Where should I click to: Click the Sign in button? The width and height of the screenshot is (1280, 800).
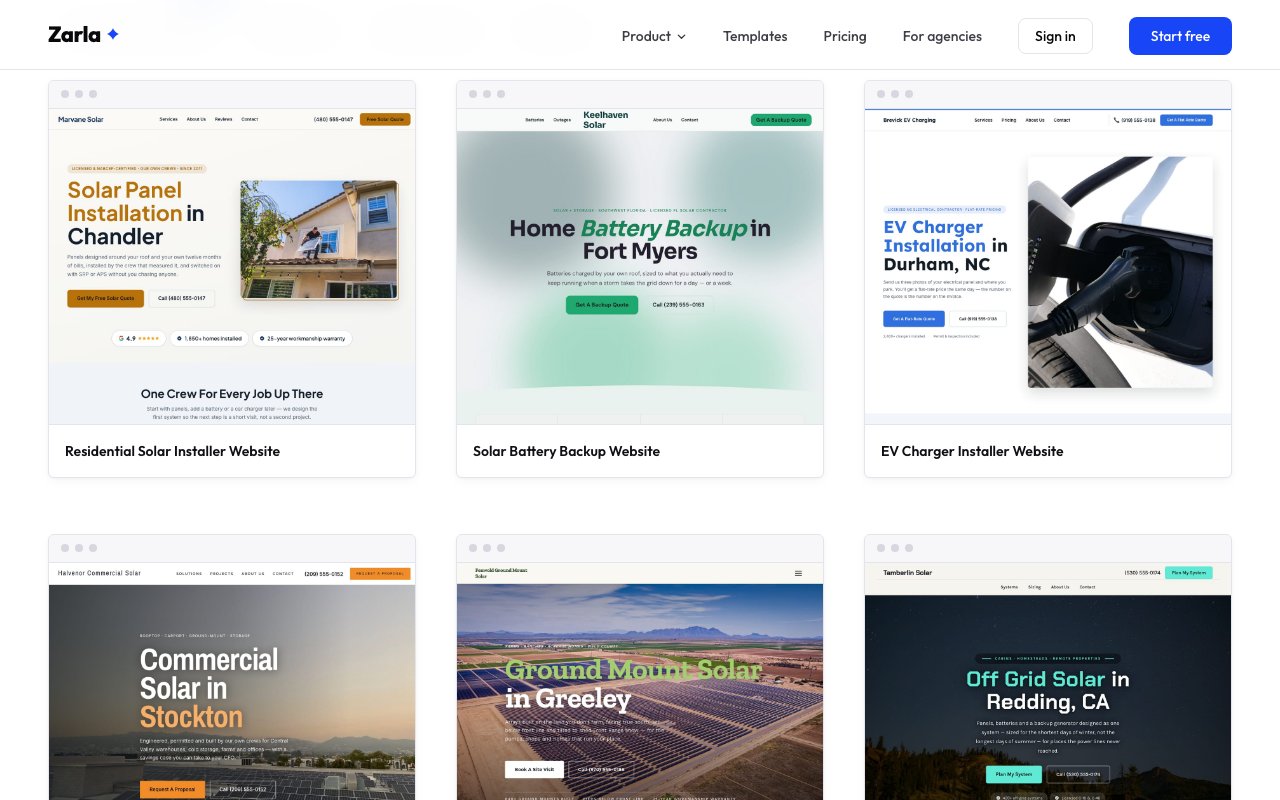(x=1055, y=36)
